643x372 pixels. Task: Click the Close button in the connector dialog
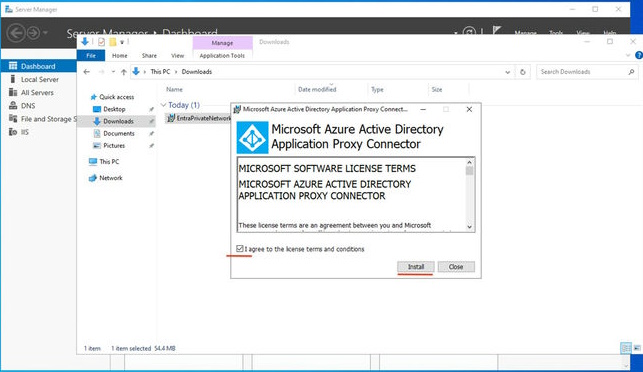(x=456, y=267)
